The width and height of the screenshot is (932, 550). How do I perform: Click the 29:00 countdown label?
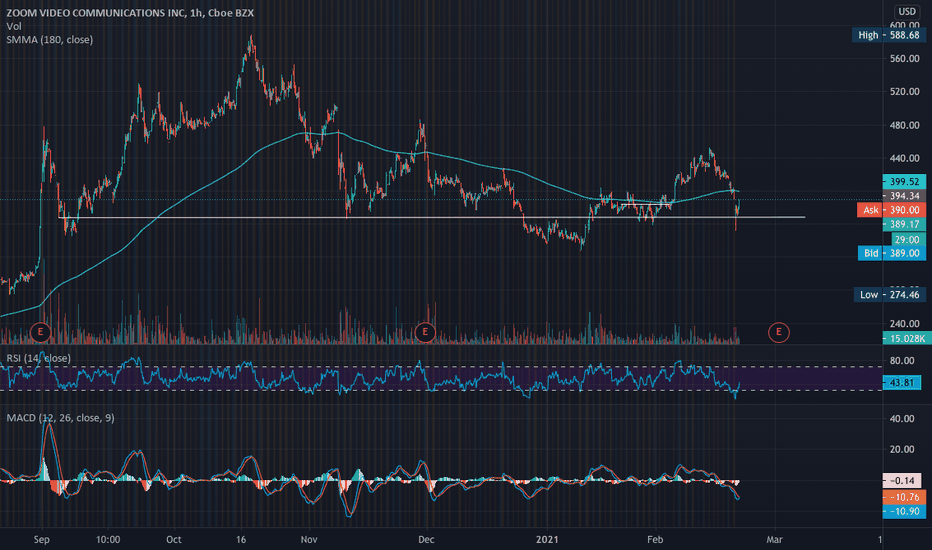click(908, 240)
